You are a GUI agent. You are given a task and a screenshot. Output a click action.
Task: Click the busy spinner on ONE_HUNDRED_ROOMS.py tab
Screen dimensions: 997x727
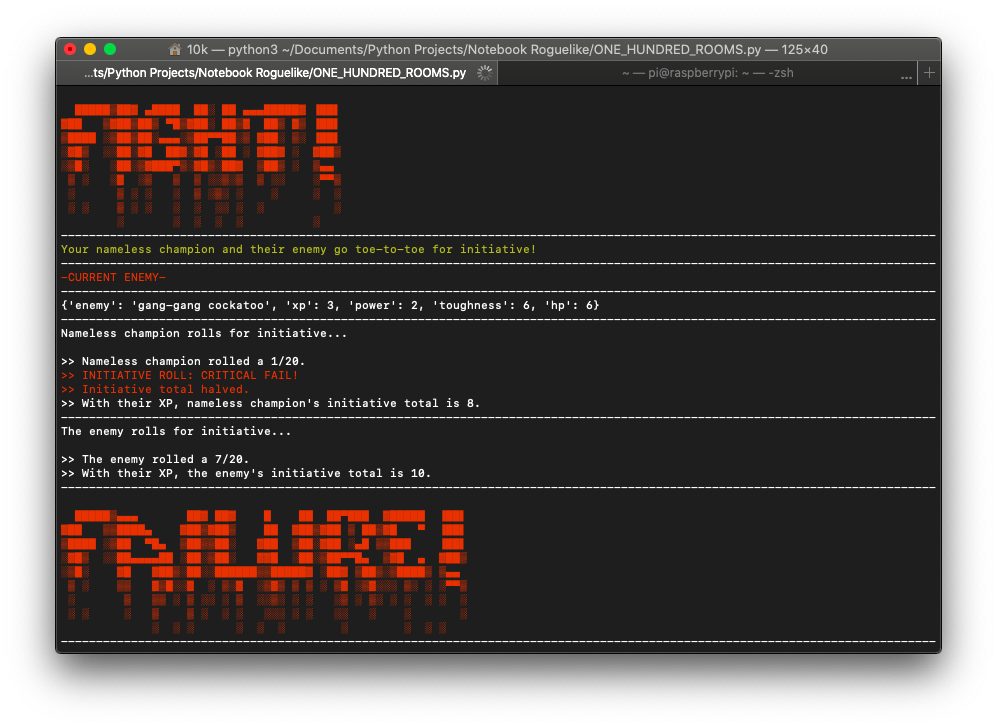(485, 73)
